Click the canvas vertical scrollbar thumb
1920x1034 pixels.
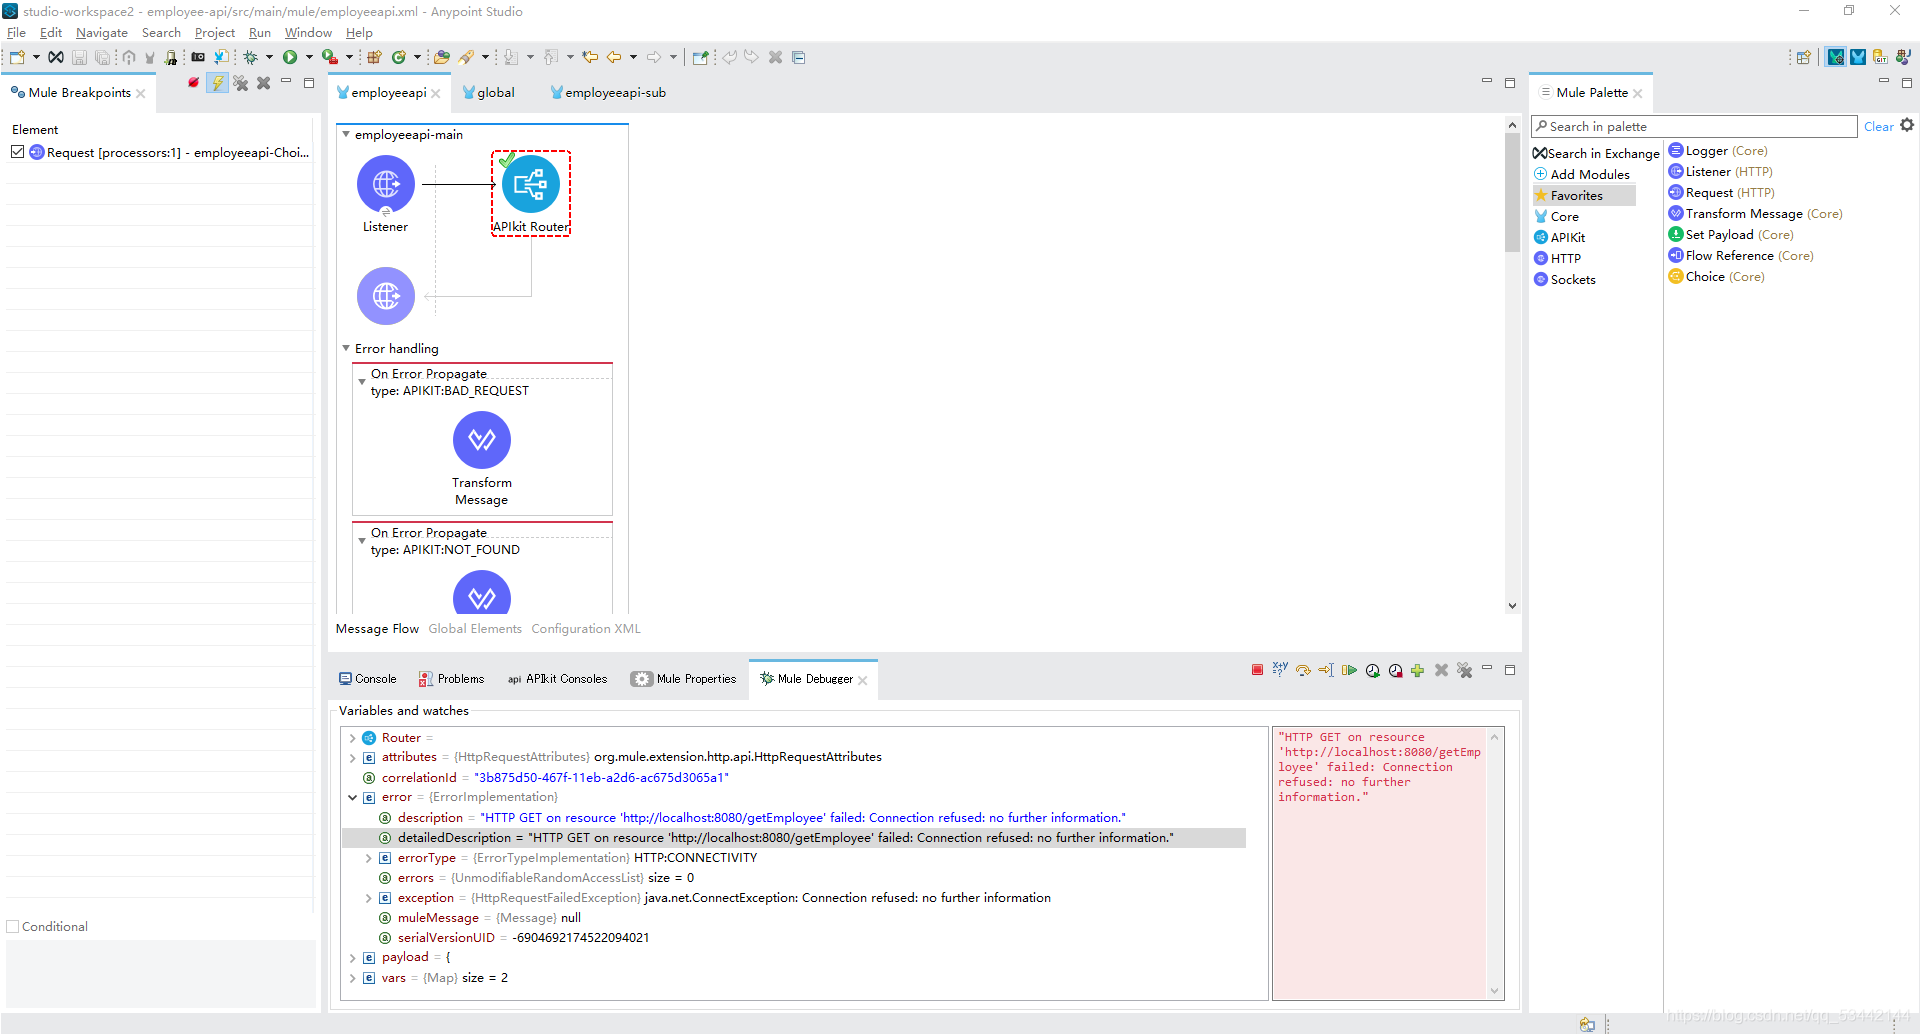(1512, 192)
